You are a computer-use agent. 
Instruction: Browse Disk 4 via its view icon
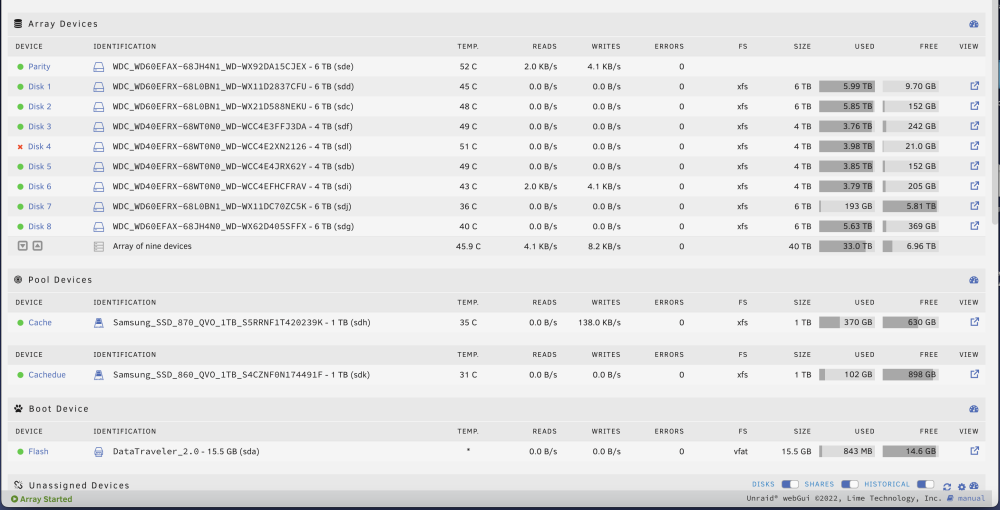pyautogui.click(x=974, y=145)
